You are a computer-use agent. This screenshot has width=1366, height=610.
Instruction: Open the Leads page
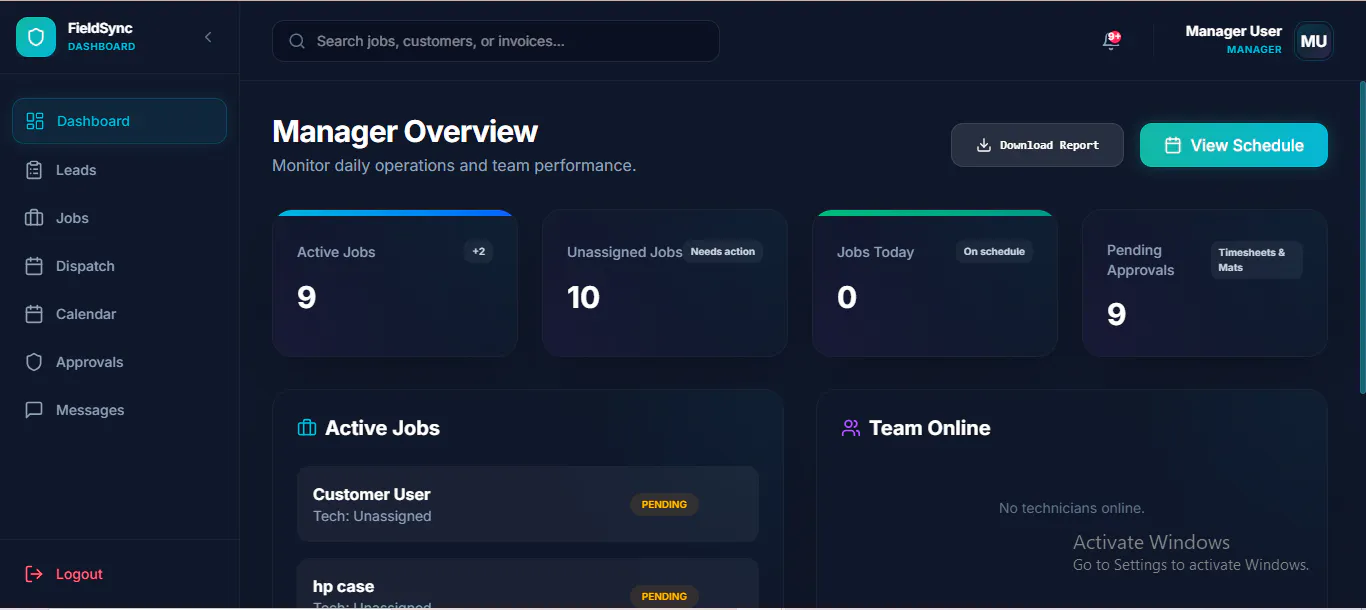(119, 170)
